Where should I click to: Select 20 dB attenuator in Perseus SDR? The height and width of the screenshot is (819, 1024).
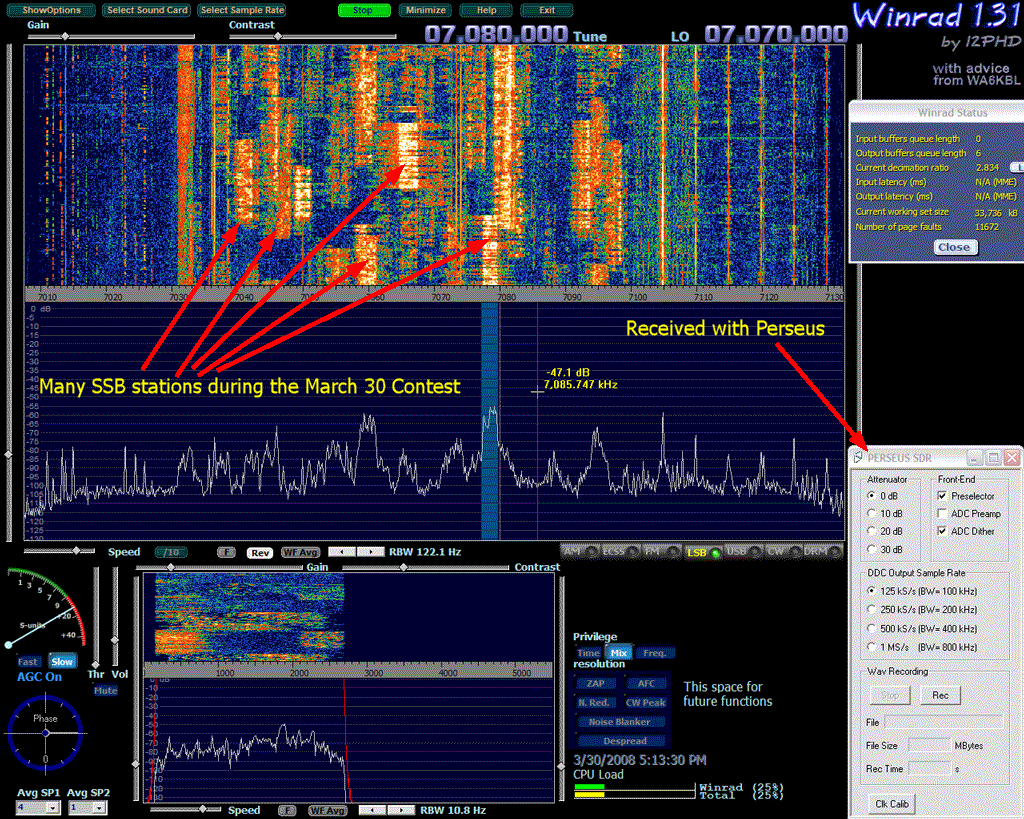(886, 531)
